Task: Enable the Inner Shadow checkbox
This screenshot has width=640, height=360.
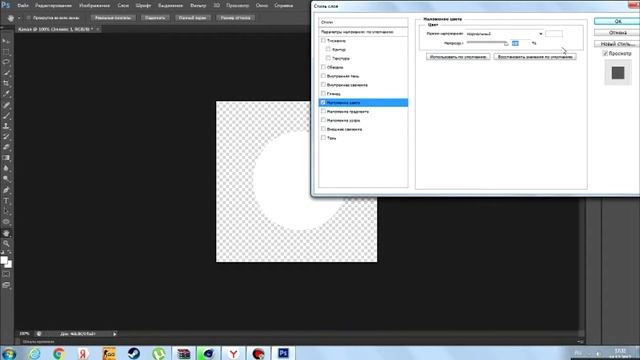Action: click(x=323, y=76)
